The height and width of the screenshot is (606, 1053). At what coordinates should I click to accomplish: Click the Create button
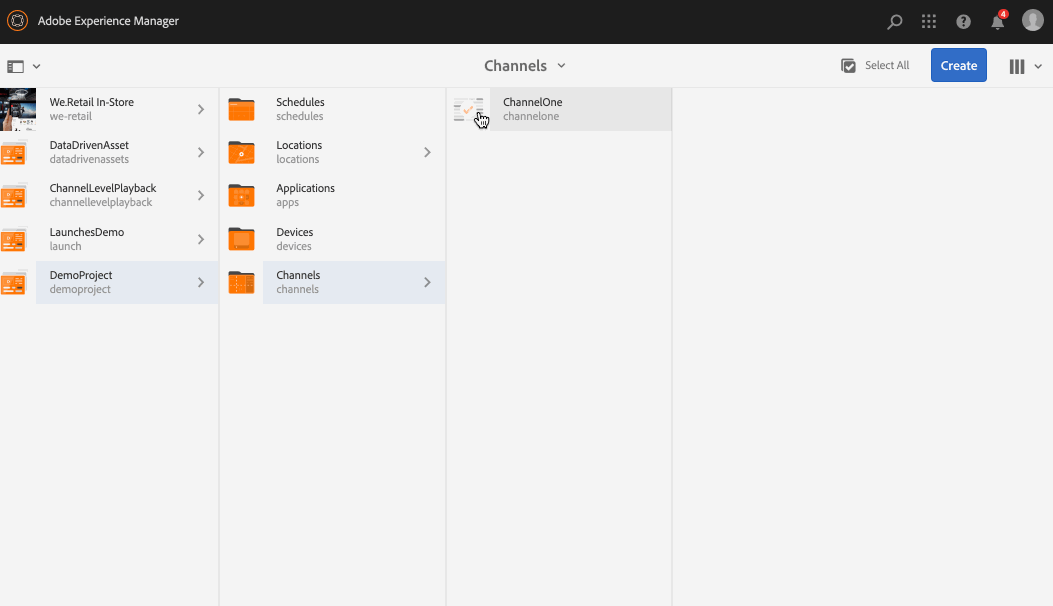(958, 65)
